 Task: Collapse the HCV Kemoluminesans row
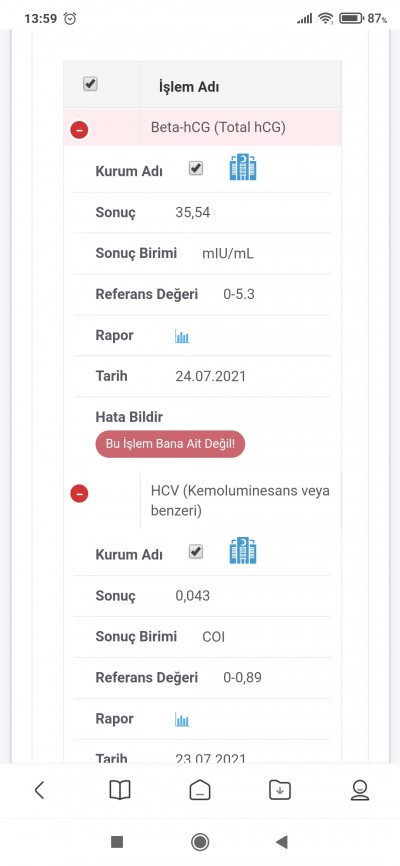[x=79, y=494]
